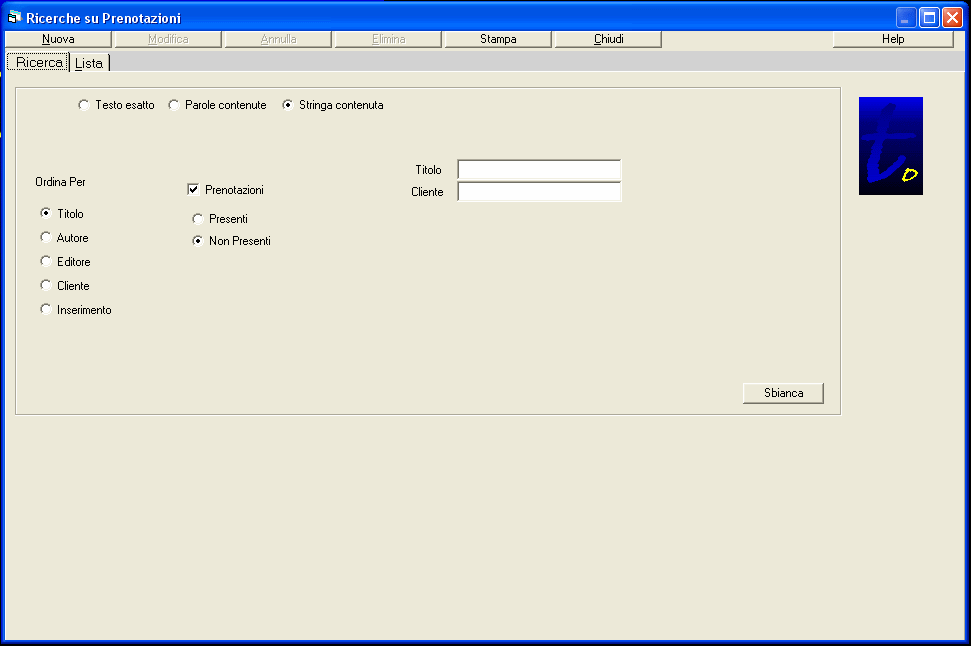Select the Ricerca tab

tap(38, 63)
